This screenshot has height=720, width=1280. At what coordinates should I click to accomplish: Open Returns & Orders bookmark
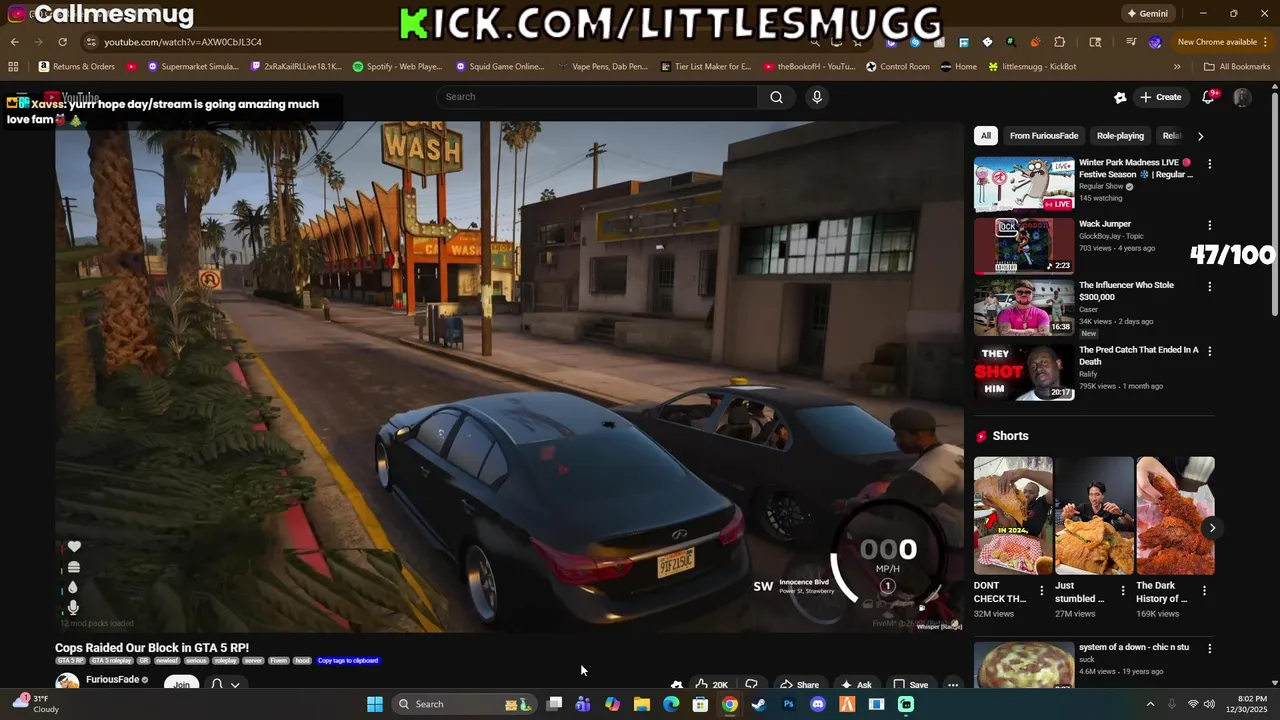77,67
